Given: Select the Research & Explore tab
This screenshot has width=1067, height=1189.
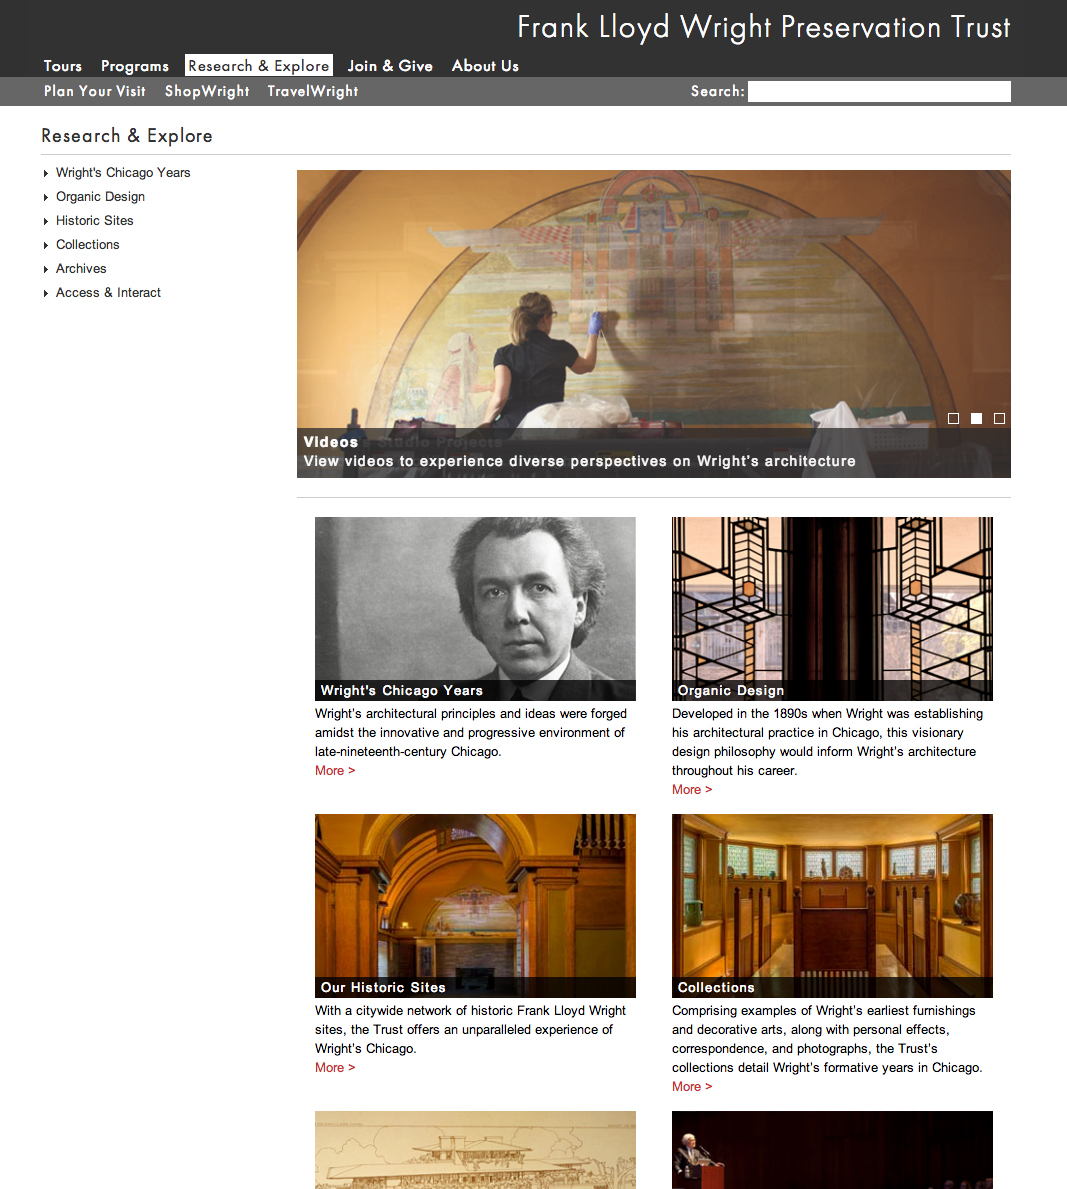Looking at the screenshot, I should pos(259,65).
